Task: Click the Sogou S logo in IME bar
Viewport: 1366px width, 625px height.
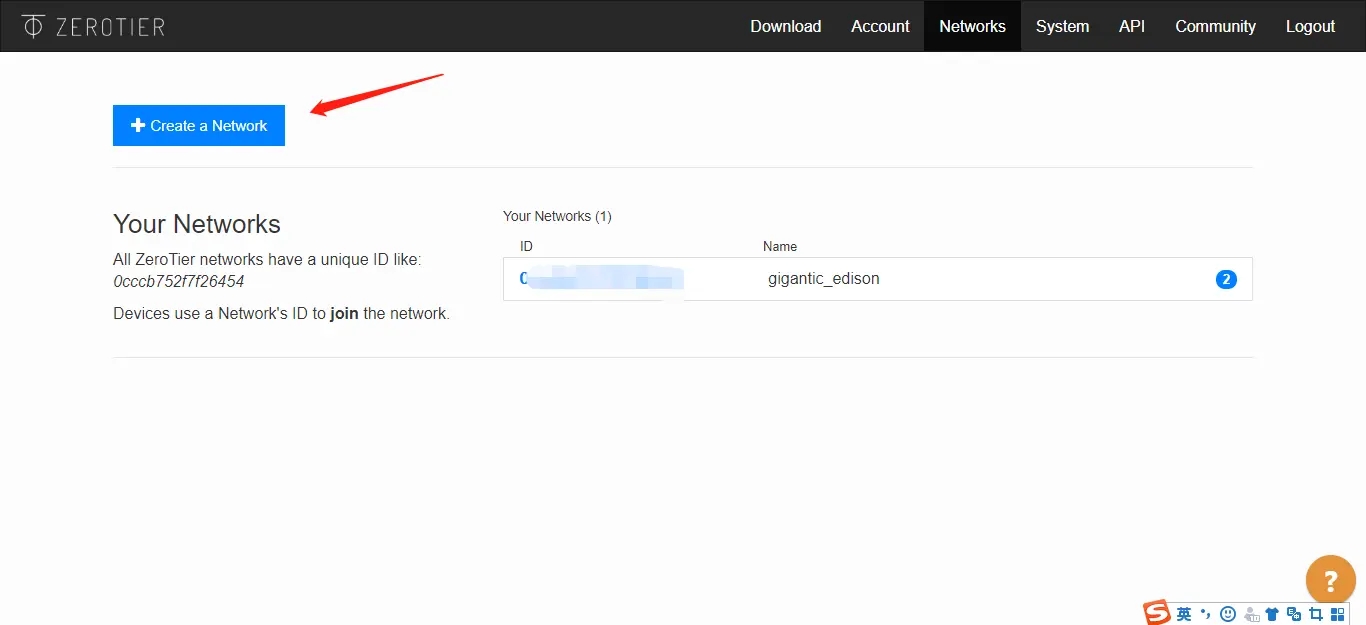Action: 1157,613
